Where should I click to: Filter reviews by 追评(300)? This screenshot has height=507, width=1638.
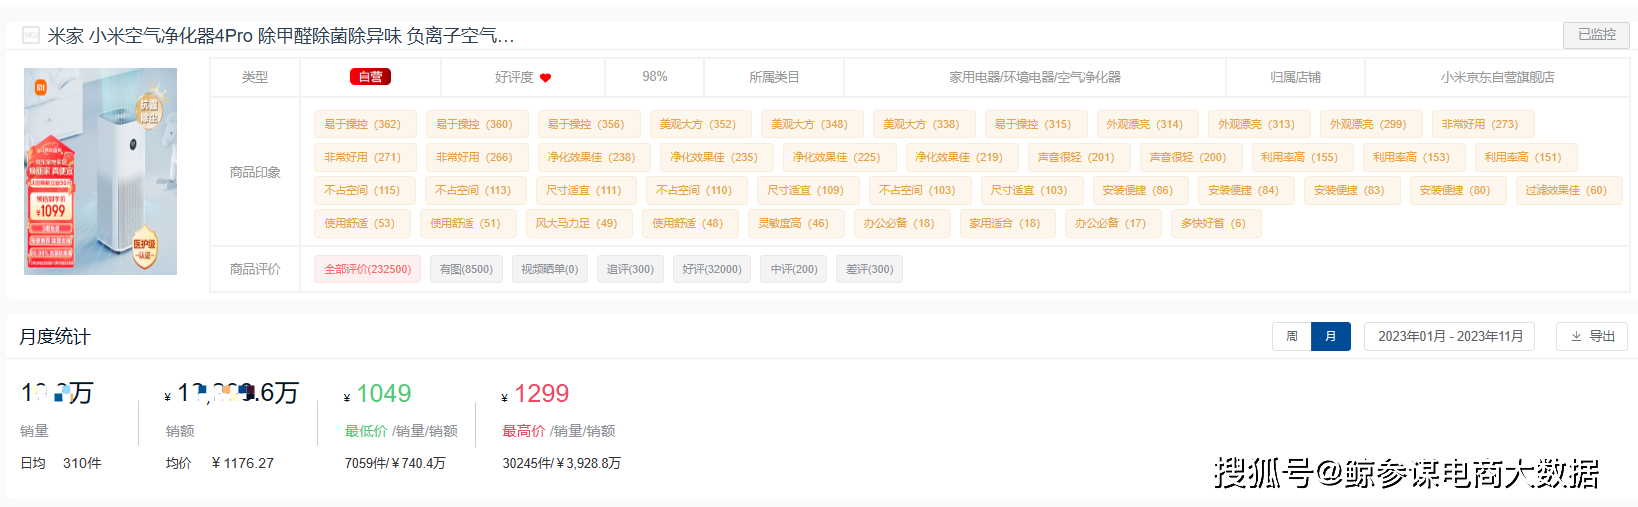(630, 269)
